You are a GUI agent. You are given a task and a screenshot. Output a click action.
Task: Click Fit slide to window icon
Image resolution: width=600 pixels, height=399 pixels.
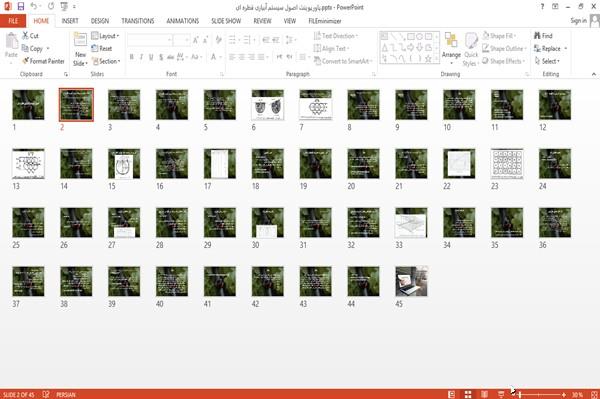point(594,394)
